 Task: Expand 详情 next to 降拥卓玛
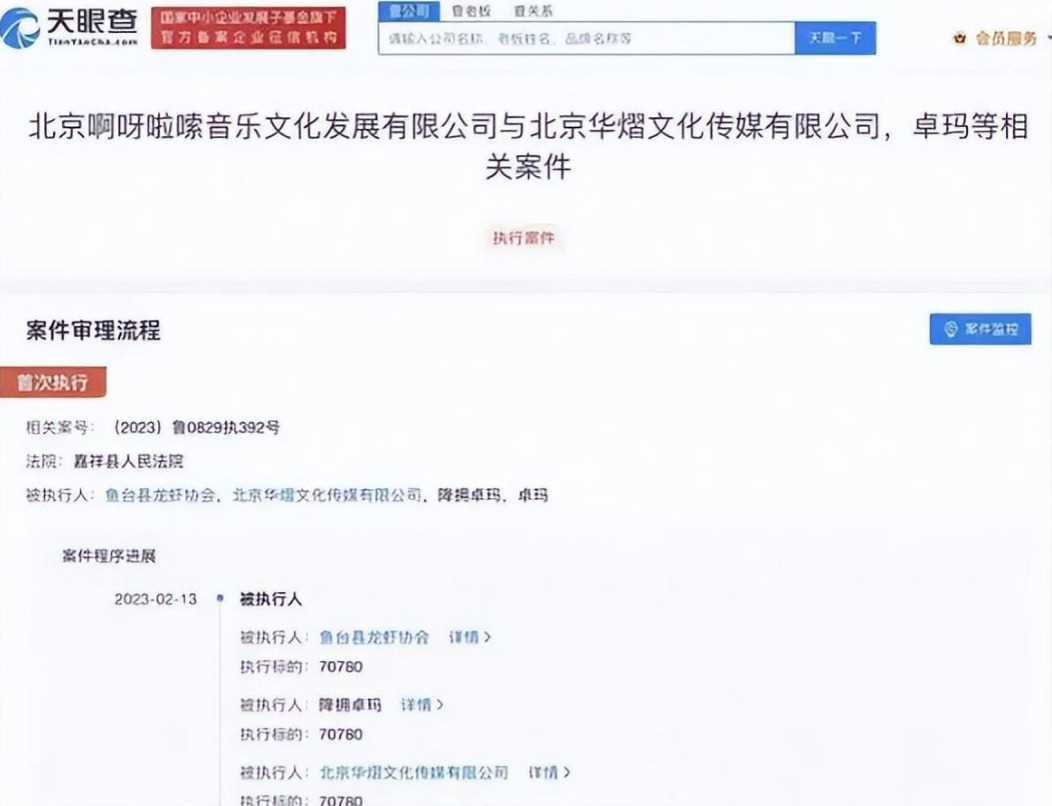point(421,705)
